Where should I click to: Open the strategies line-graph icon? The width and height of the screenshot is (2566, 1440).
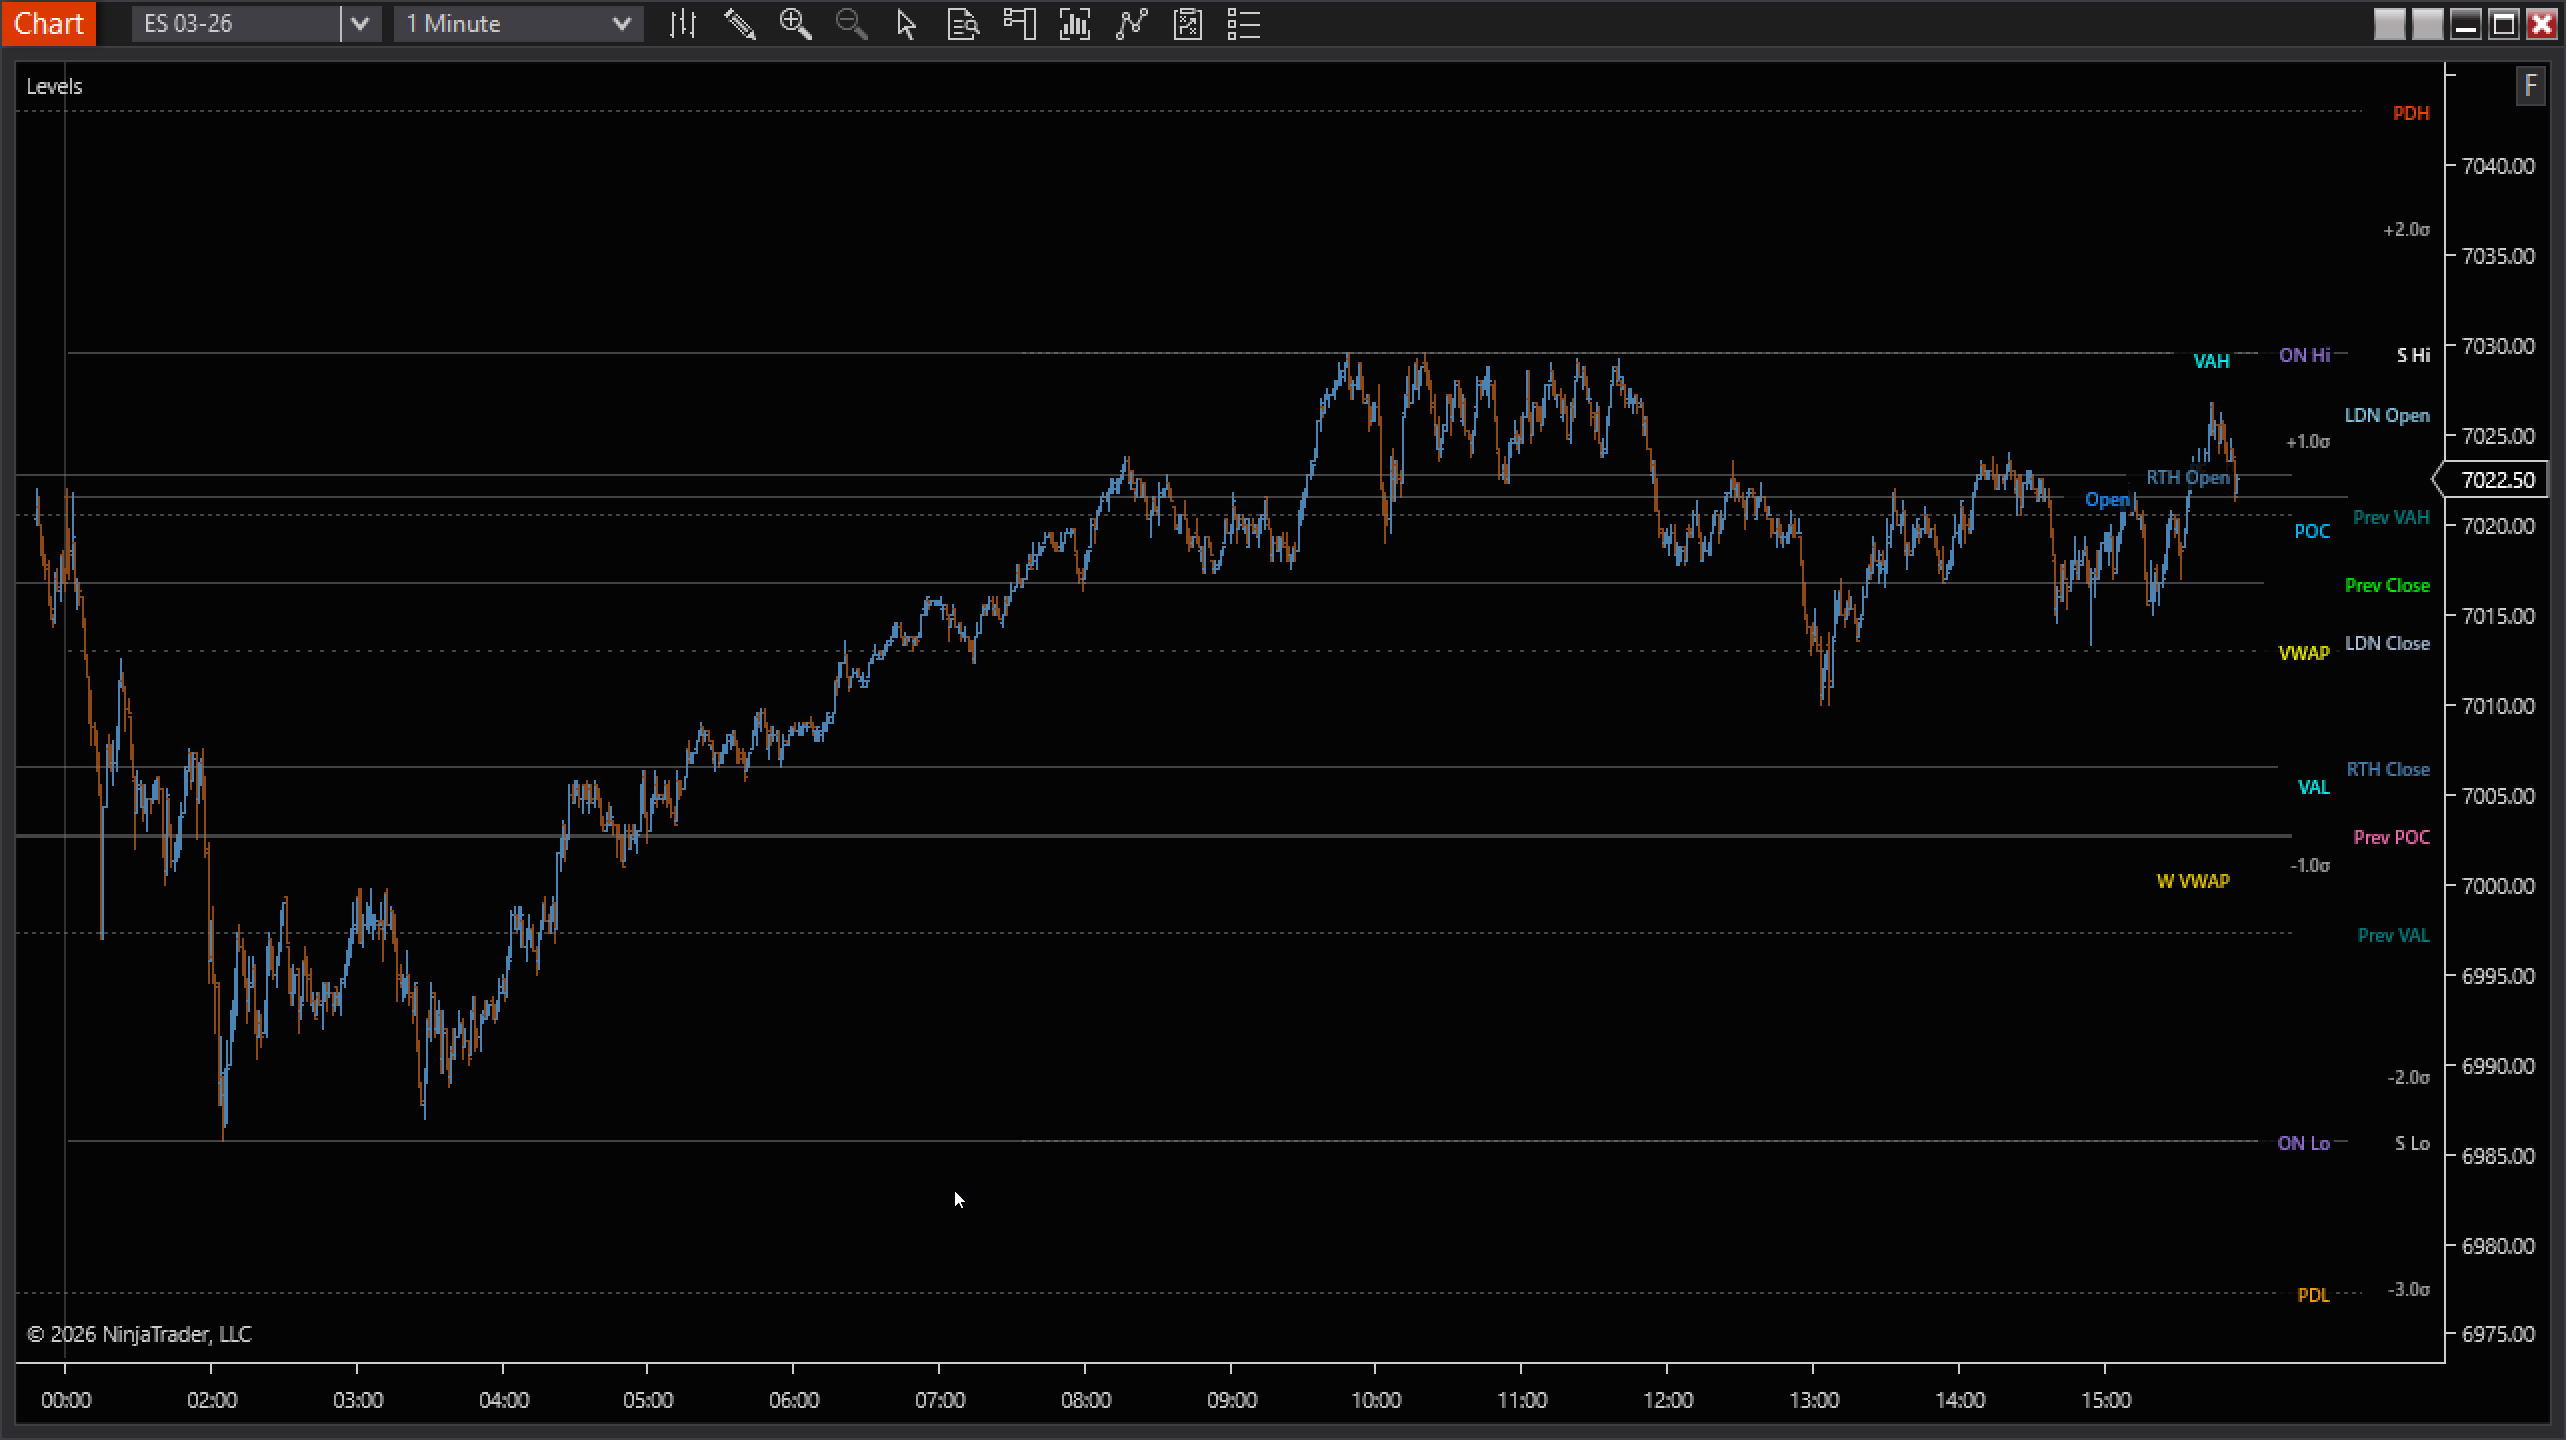tap(1131, 24)
